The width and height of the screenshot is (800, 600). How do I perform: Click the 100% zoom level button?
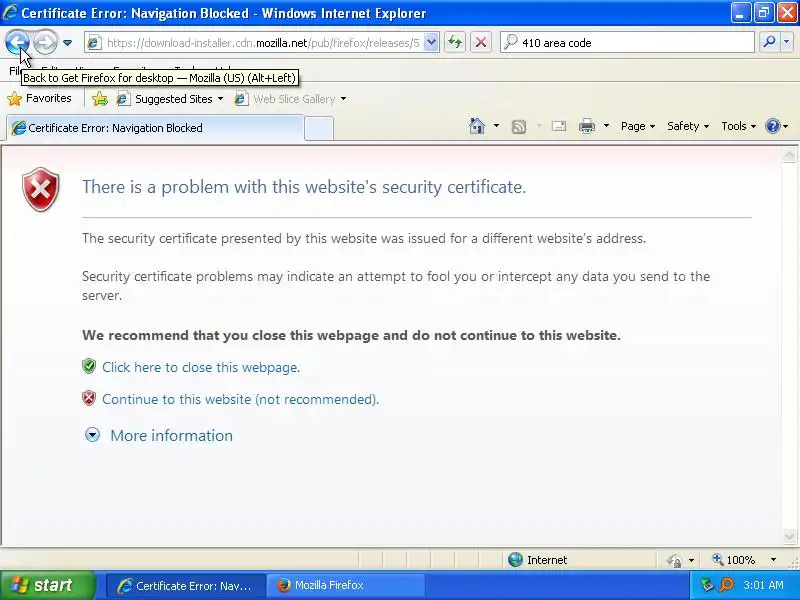click(x=734, y=560)
